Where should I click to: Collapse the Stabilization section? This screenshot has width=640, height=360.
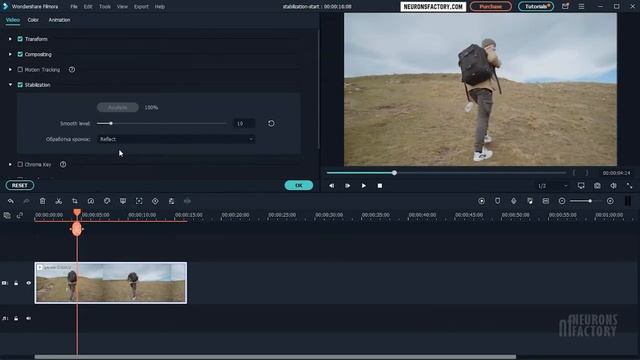click(10, 84)
